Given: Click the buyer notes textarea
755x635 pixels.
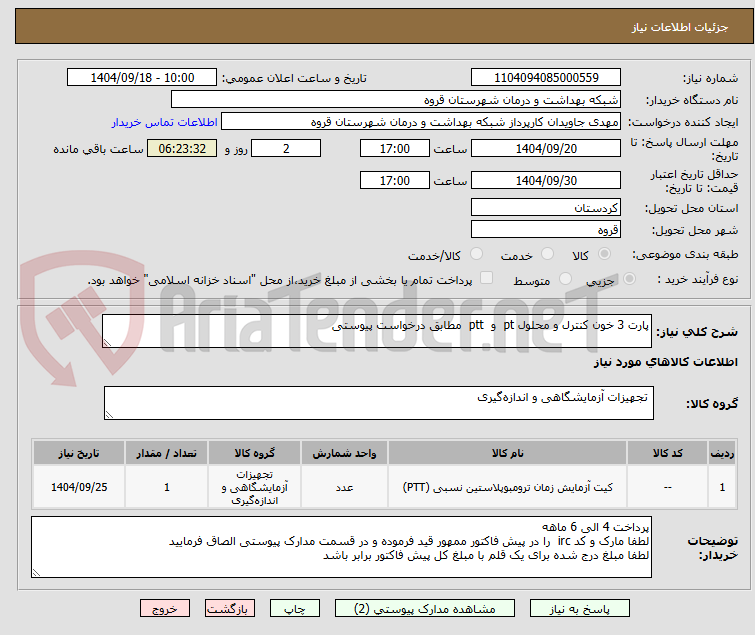Looking at the screenshot, I should click(341, 547).
